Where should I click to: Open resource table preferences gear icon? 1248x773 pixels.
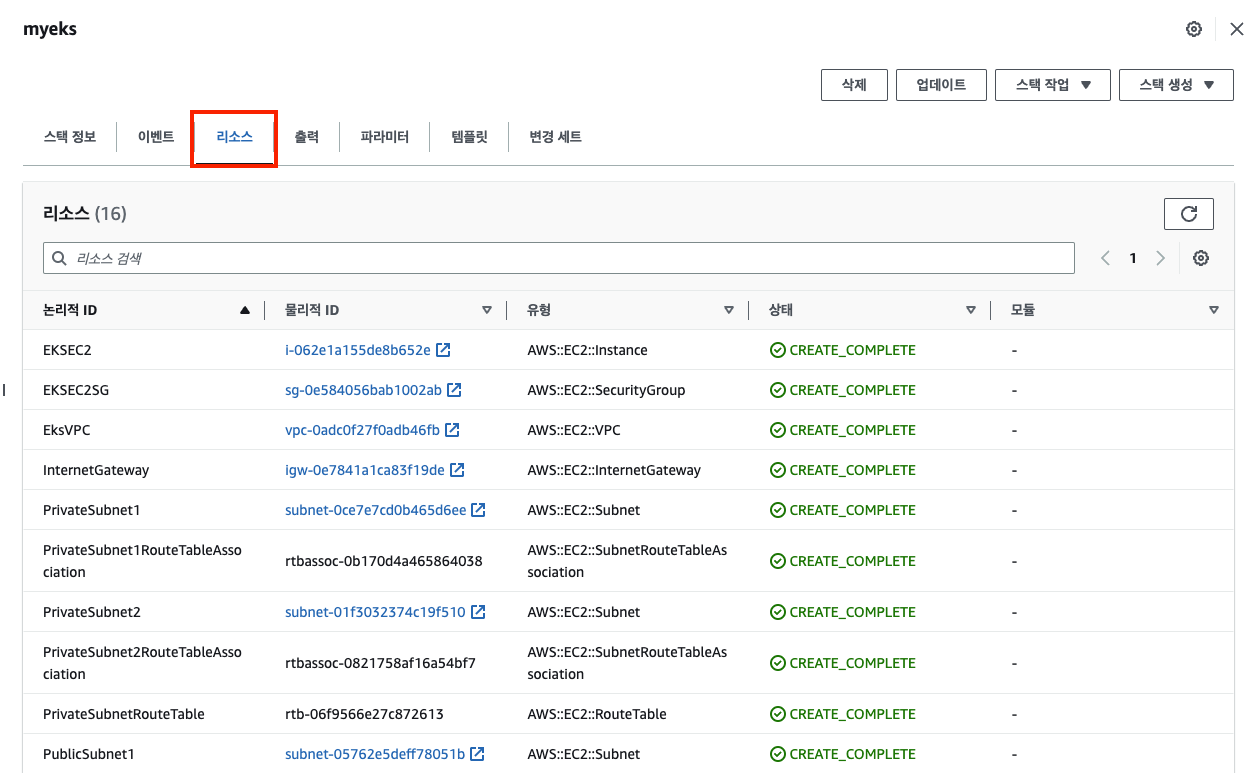[1201, 258]
